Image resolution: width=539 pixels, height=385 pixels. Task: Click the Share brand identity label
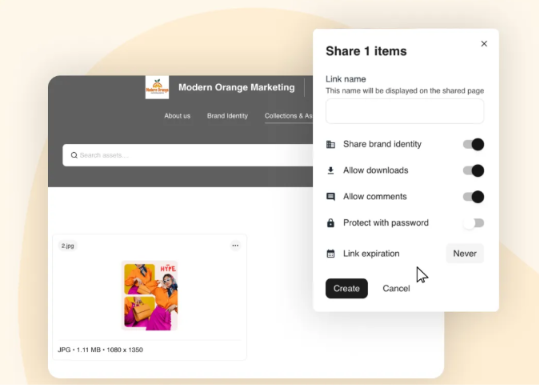tap(382, 144)
